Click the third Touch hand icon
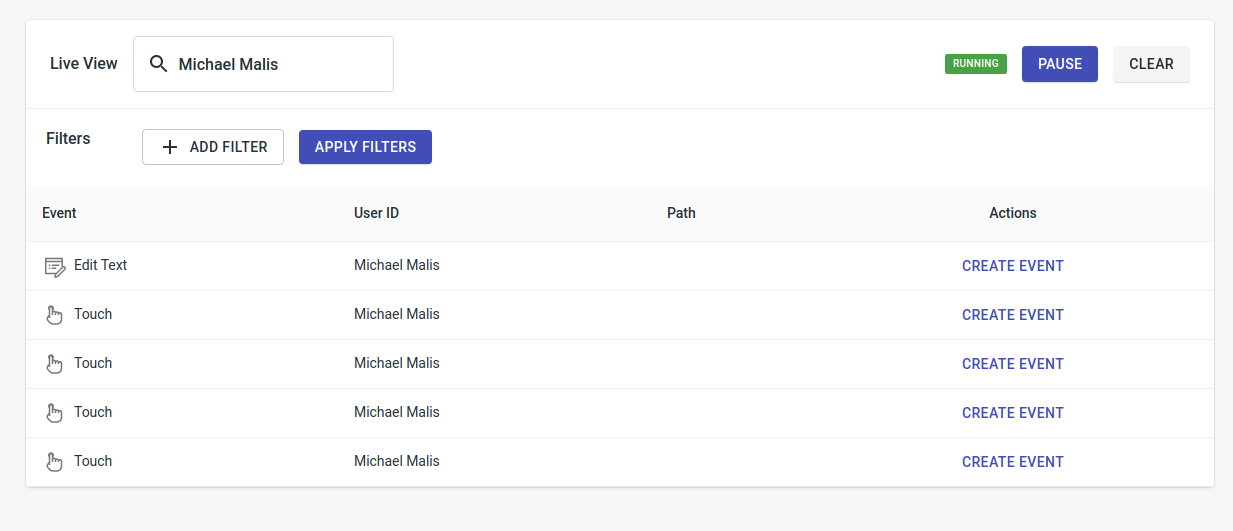1233x531 pixels. click(x=55, y=413)
